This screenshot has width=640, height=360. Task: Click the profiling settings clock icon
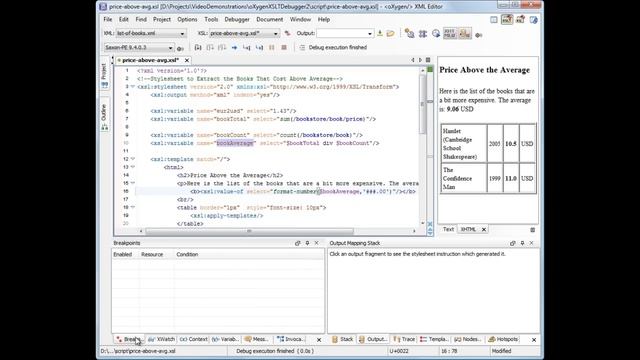coord(436,34)
